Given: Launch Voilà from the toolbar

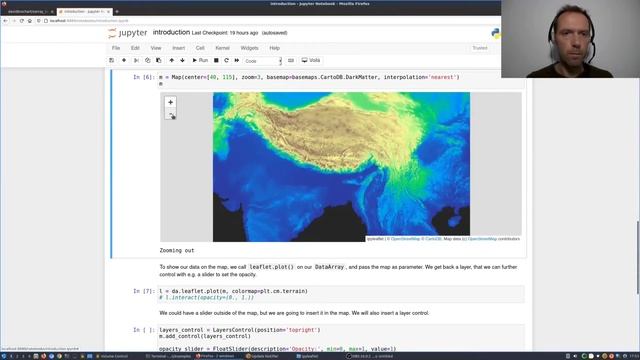Looking at the screenshot, I should [x=311, y=60].
